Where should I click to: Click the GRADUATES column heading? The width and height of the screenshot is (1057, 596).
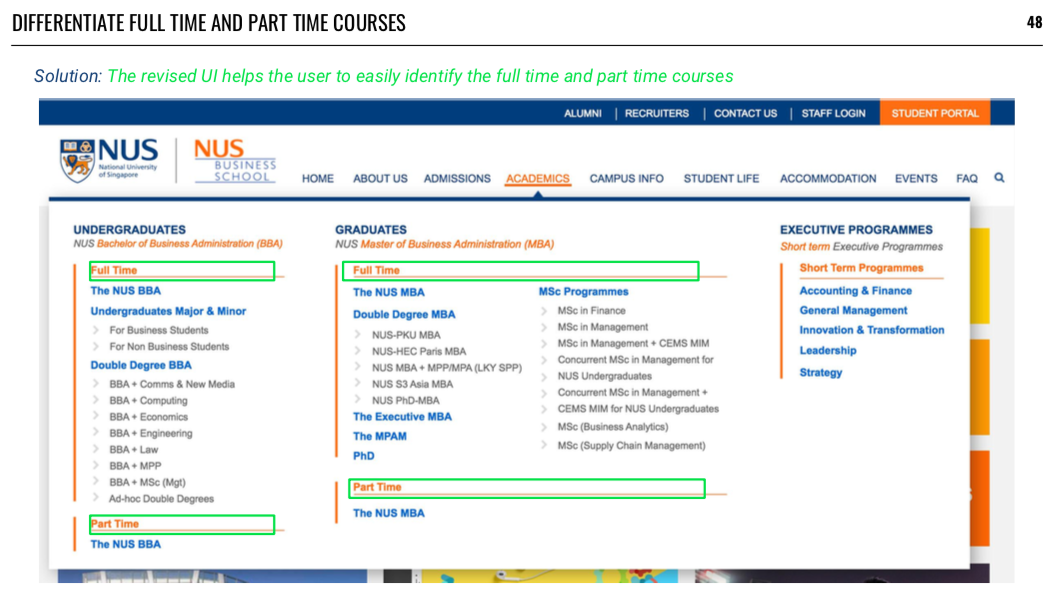371,230
